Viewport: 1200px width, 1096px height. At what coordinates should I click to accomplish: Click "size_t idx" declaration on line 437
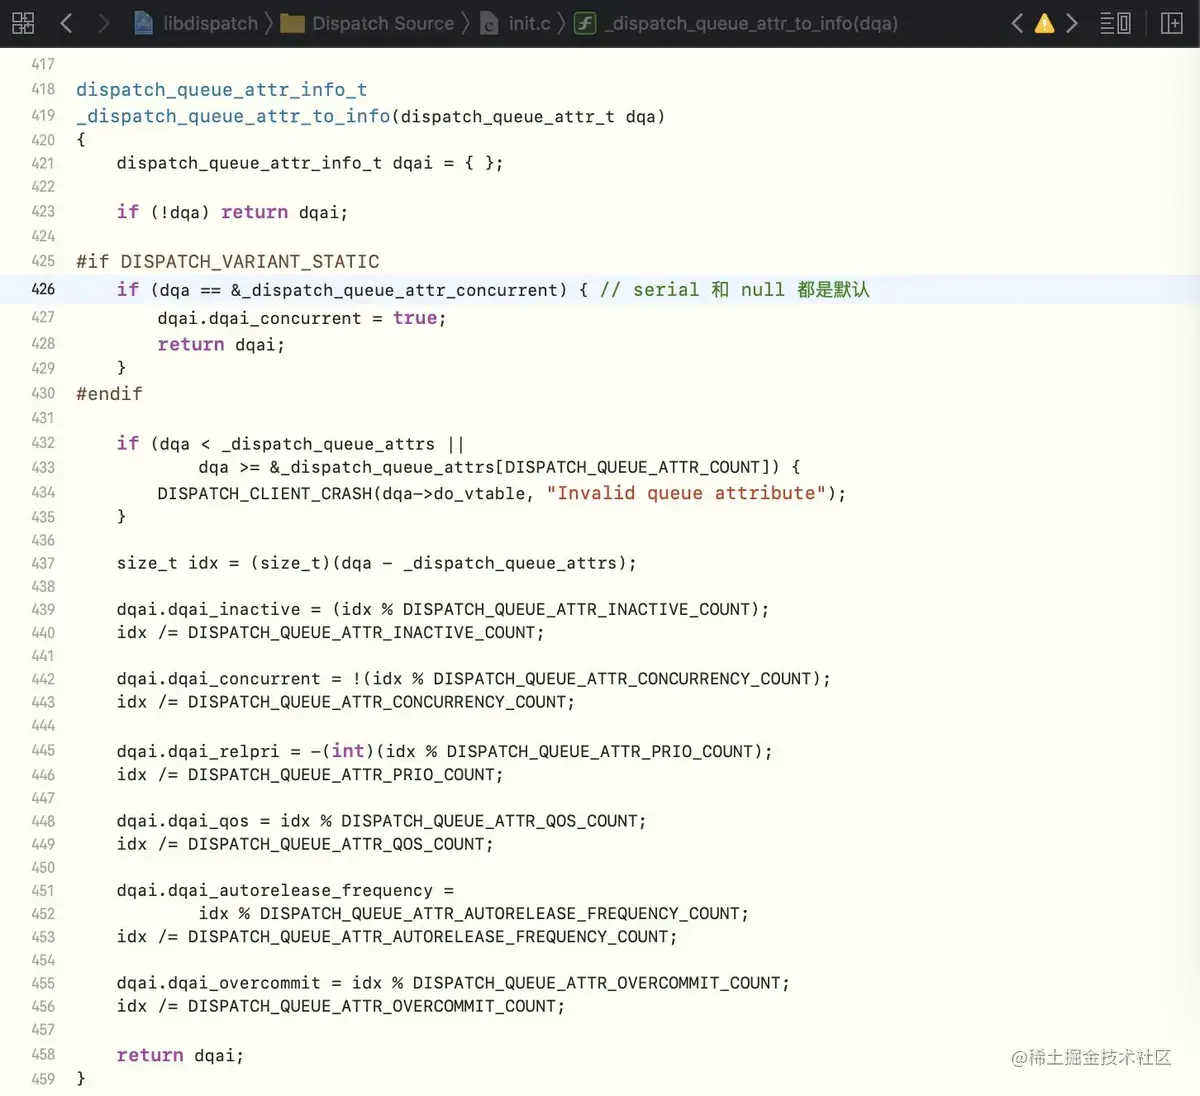(x=167, y=563)
